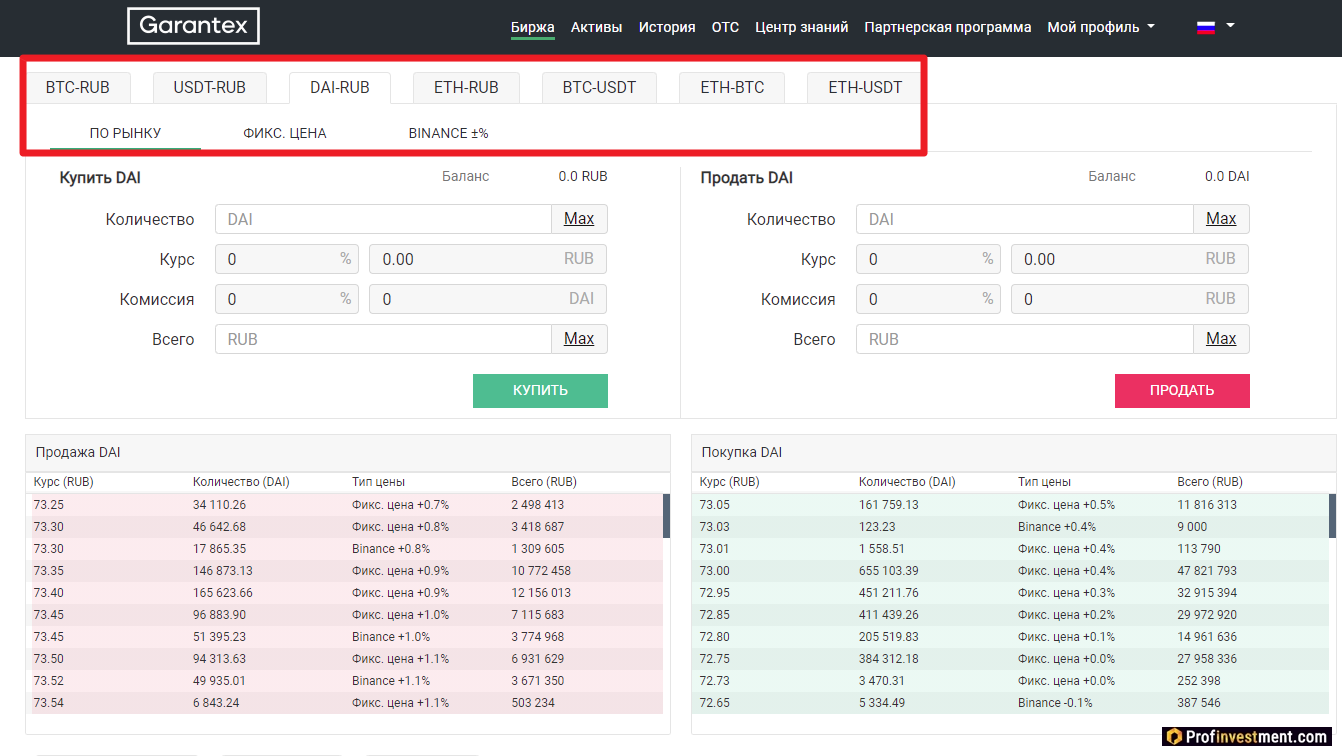Open the Russian flag language selector
Screen dimensions: 1342x756
pos(1215,27)
